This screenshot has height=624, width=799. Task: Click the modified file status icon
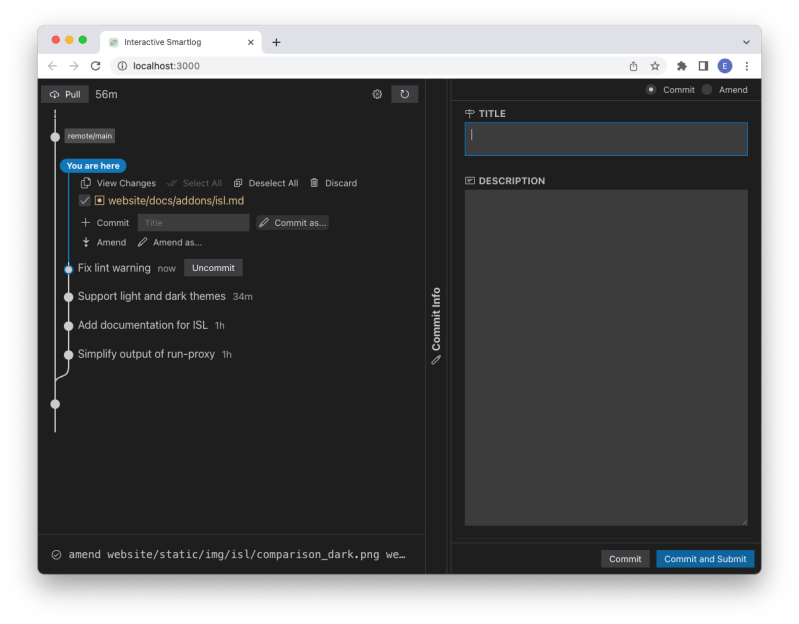[99, 201]
